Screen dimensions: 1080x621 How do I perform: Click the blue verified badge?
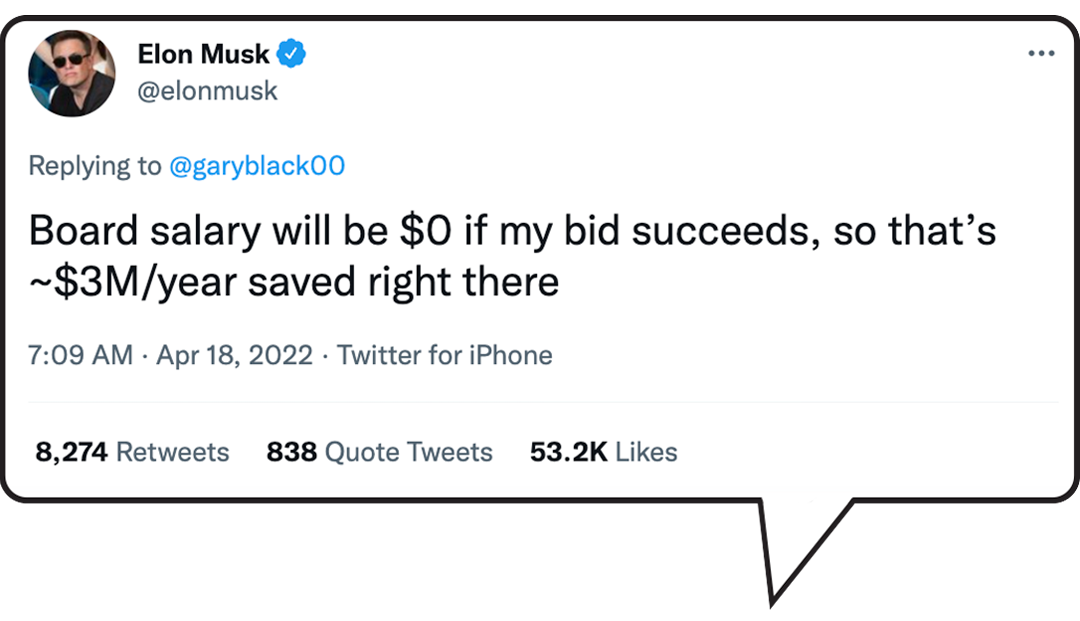(292, 54)
